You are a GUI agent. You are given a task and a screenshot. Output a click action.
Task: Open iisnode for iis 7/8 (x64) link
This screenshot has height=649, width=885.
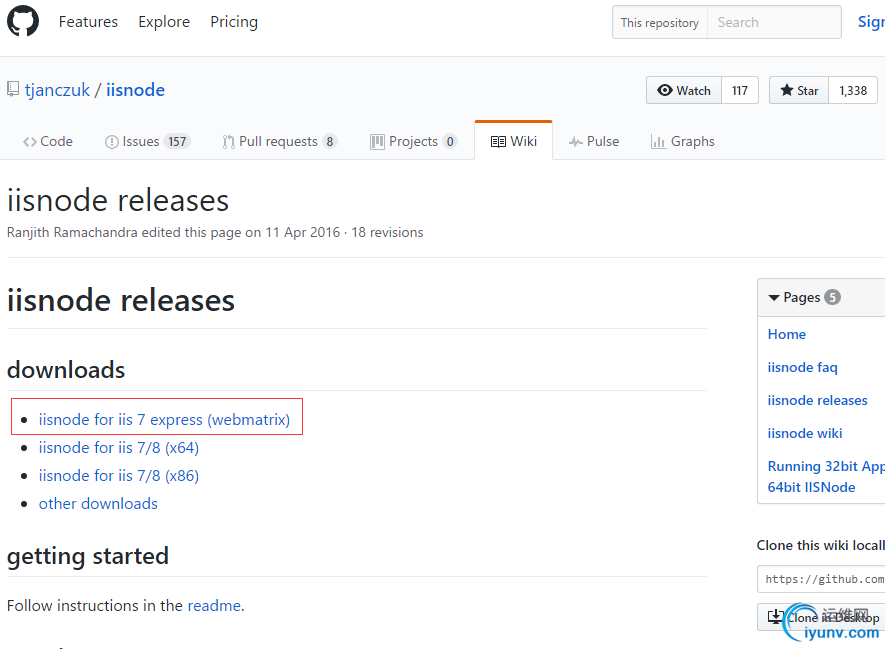click(x=119, y=448)
